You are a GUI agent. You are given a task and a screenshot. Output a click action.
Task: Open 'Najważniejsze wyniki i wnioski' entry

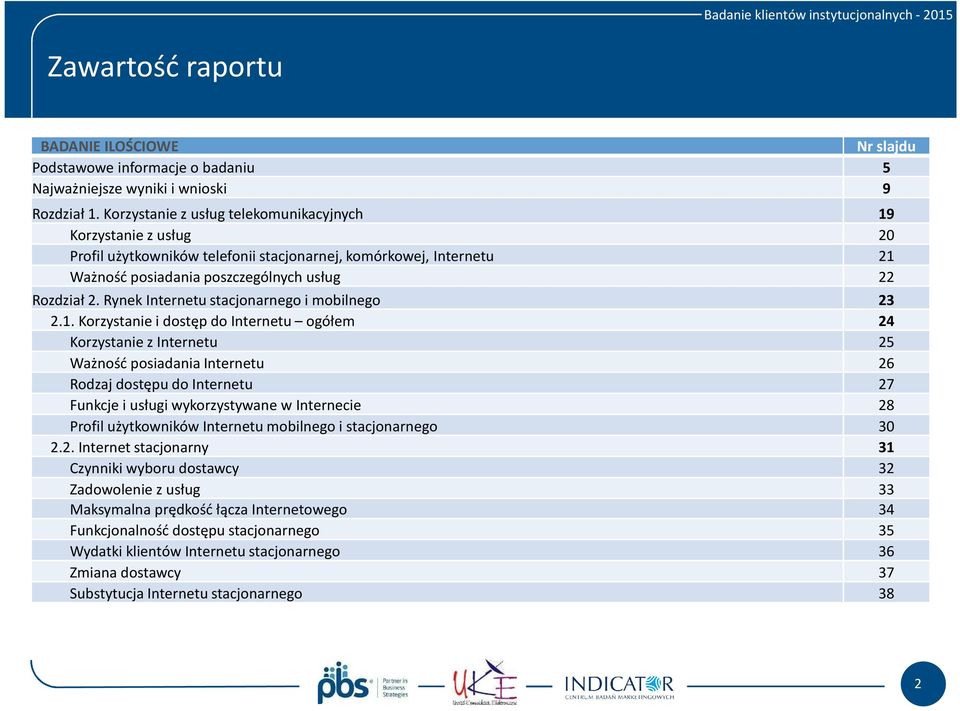pyautogui.click(x=129, y=189)
